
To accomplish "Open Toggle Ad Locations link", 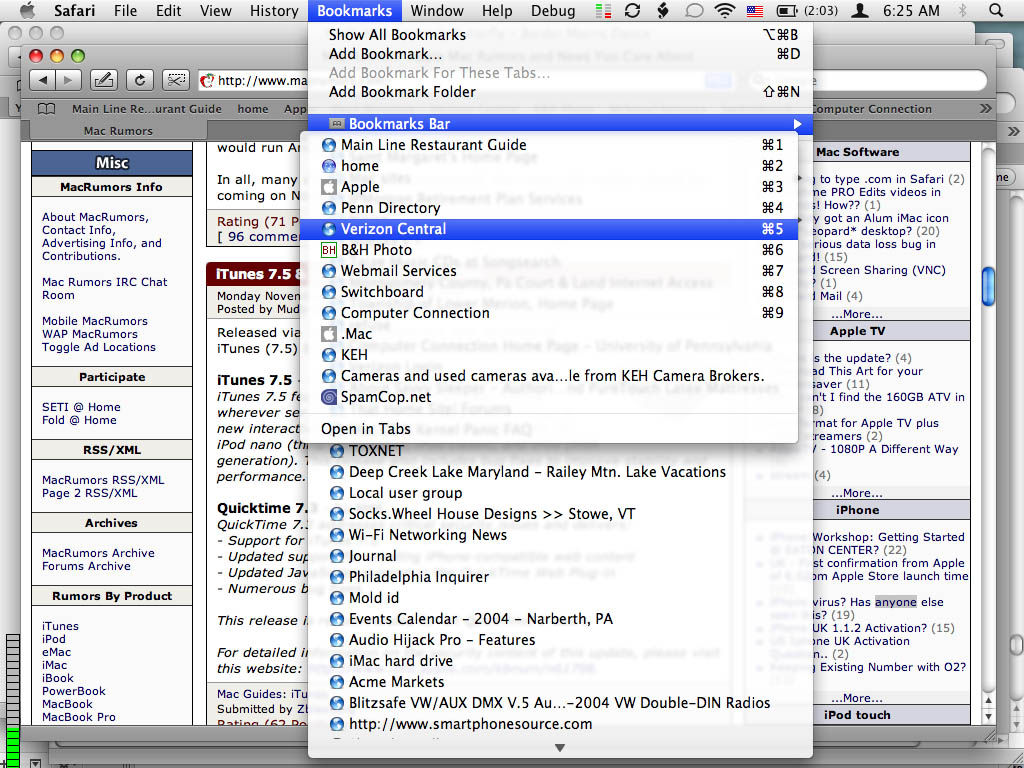I will (99, 347).
